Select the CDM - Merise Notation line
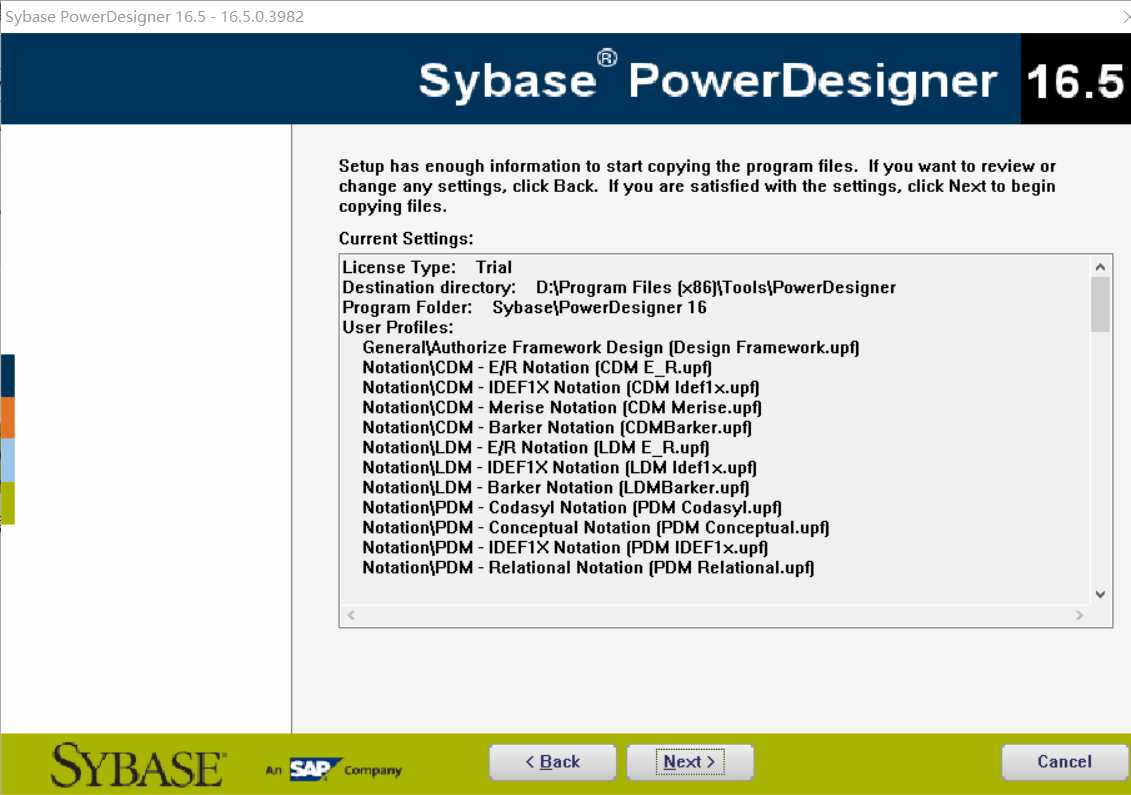Viewport: 1131px width, 795px height. coord(562,408)
